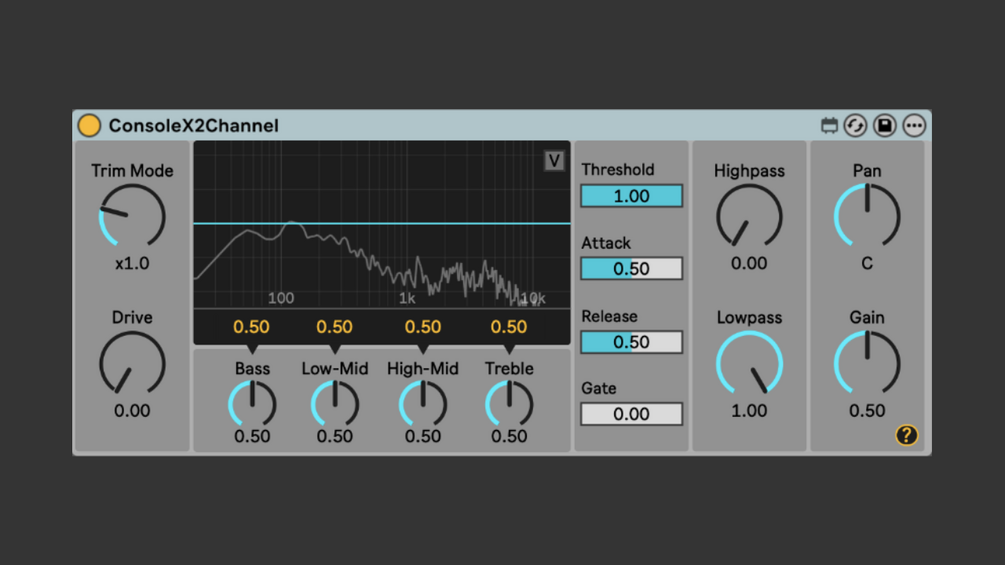Open the three-dots device options menu

click(914, 126)
